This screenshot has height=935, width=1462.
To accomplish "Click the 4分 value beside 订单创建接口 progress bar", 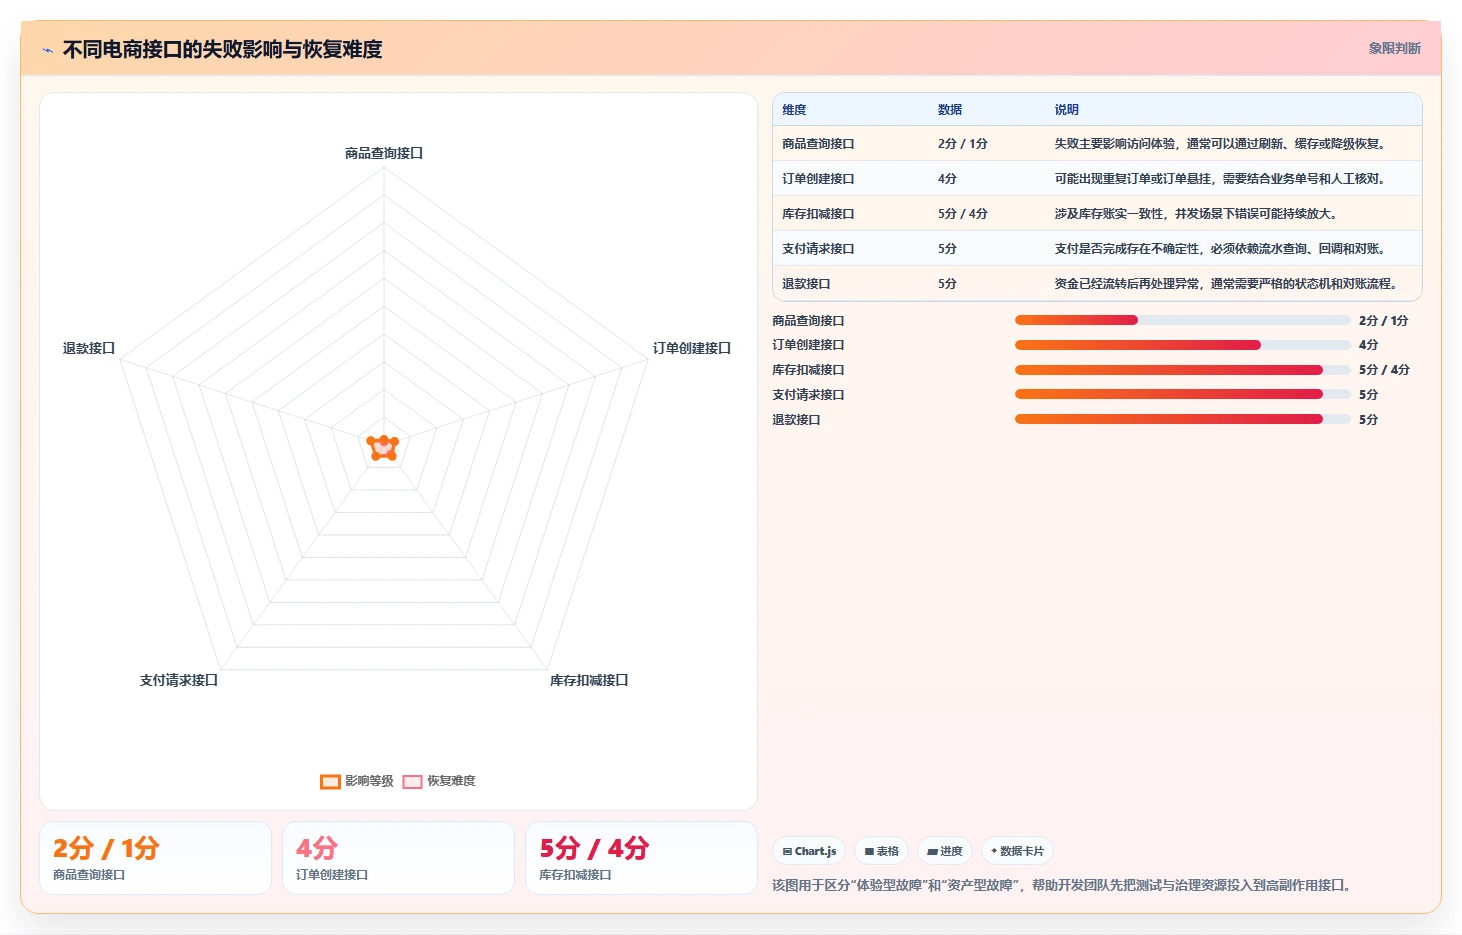I will pos(1368,345).
